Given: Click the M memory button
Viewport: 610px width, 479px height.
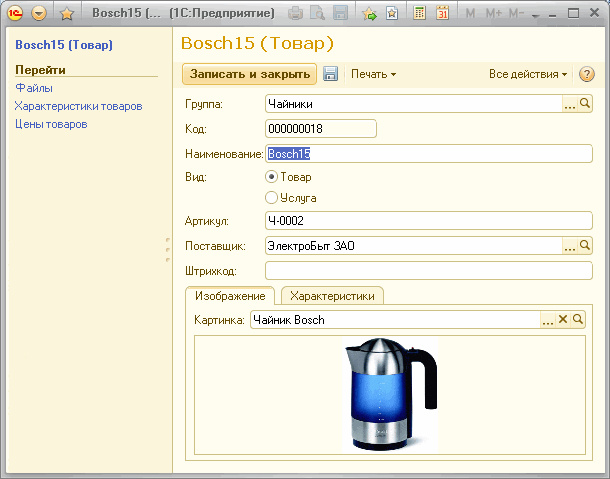Looking at the screenshot, I should tap(470, 14).
